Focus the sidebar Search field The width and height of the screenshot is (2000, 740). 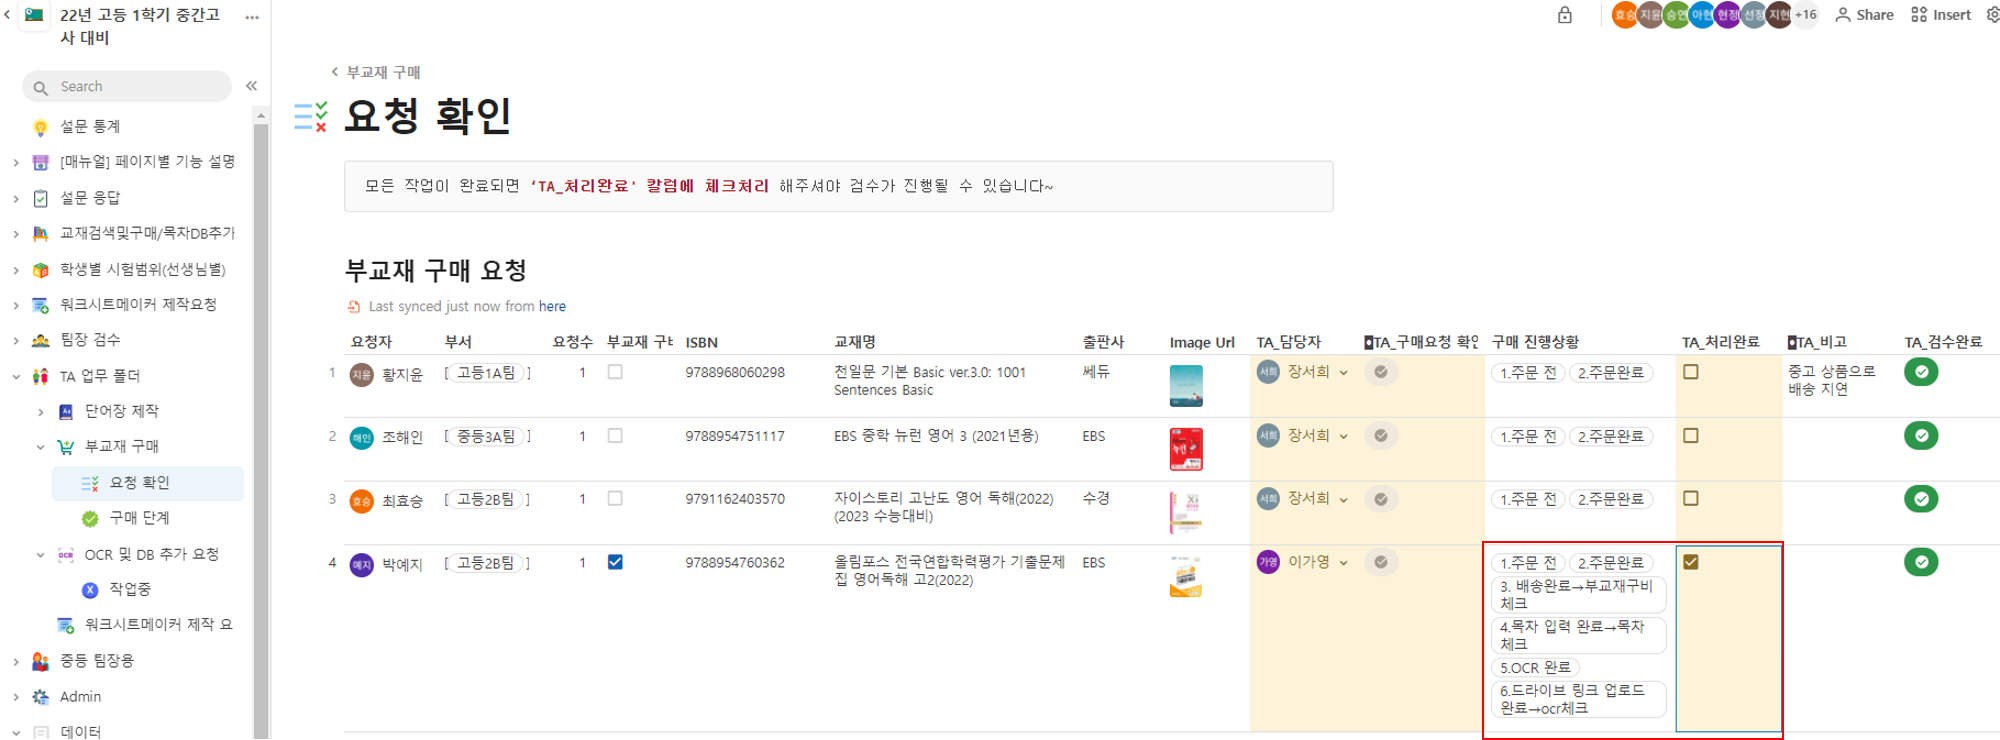[127, 87]
